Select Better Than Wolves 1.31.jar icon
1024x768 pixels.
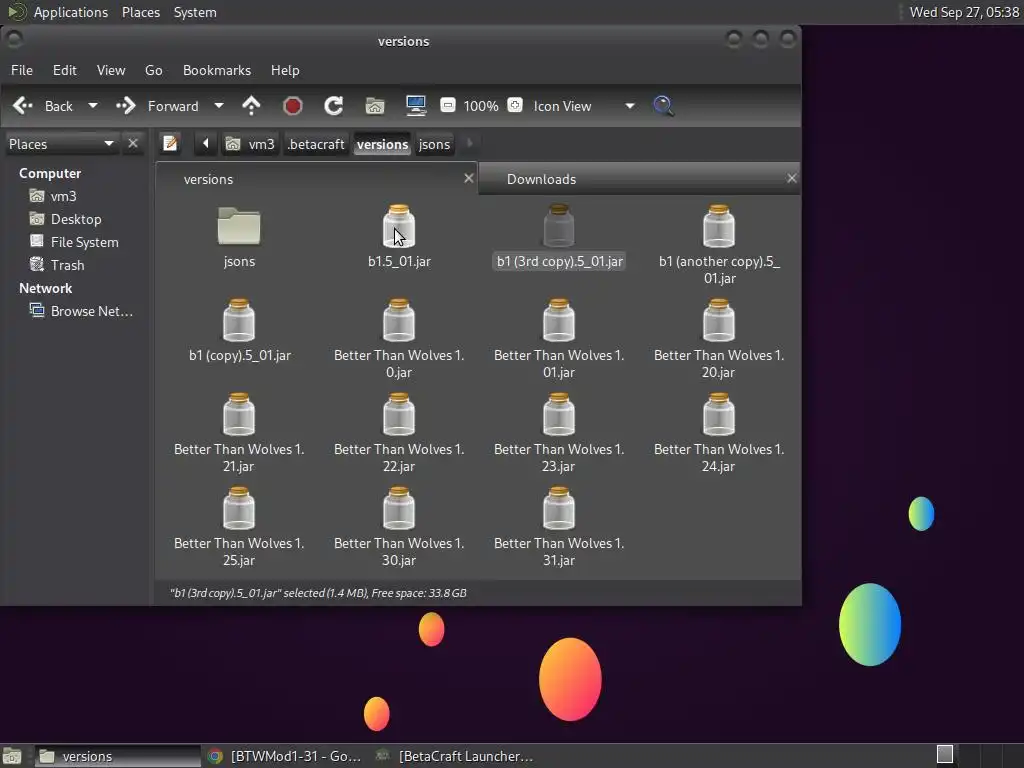[x=559, y=508]
